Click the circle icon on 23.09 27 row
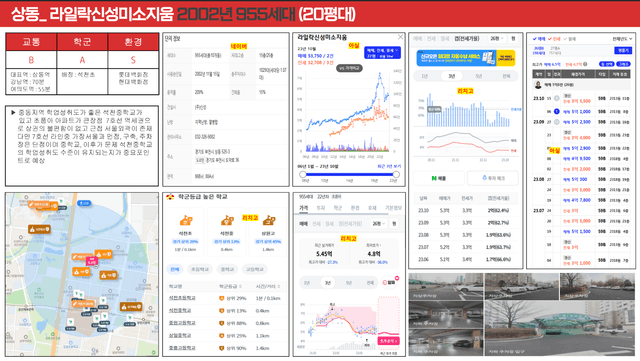 click(x=556, y=122)
